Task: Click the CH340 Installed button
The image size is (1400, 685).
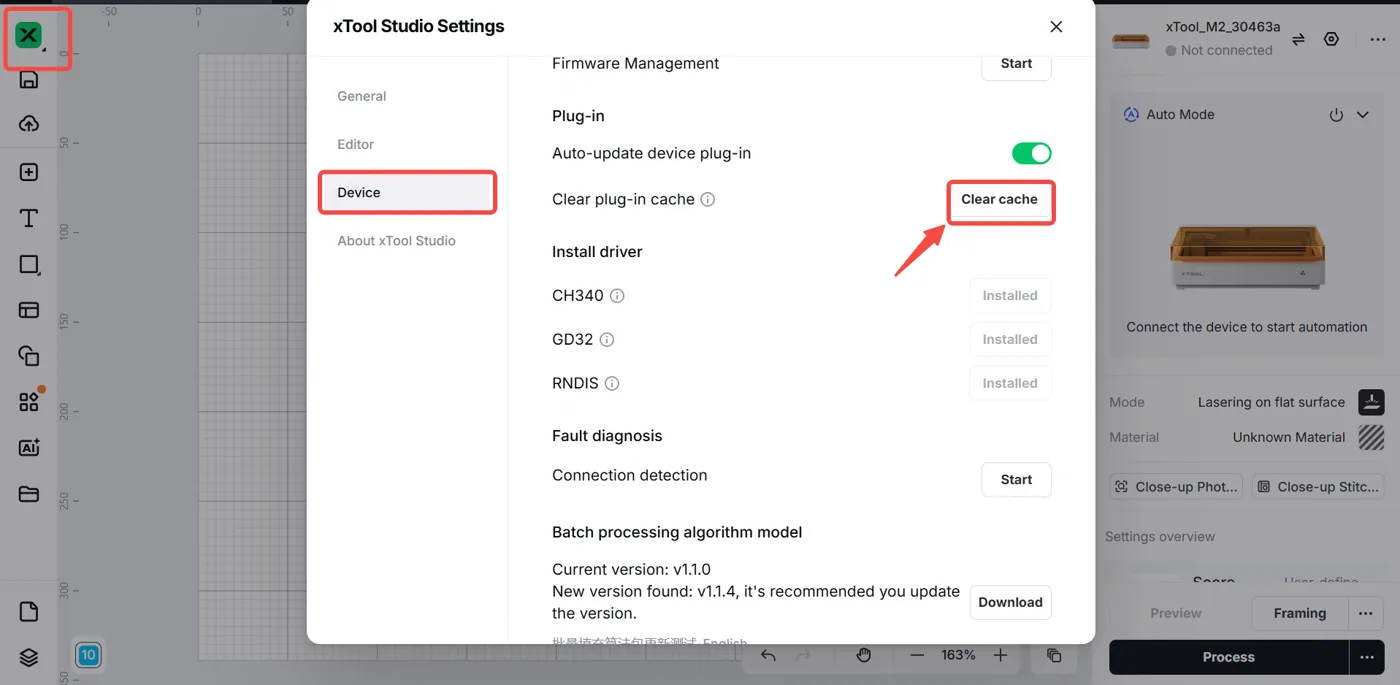Action: tap(1010, 296)
